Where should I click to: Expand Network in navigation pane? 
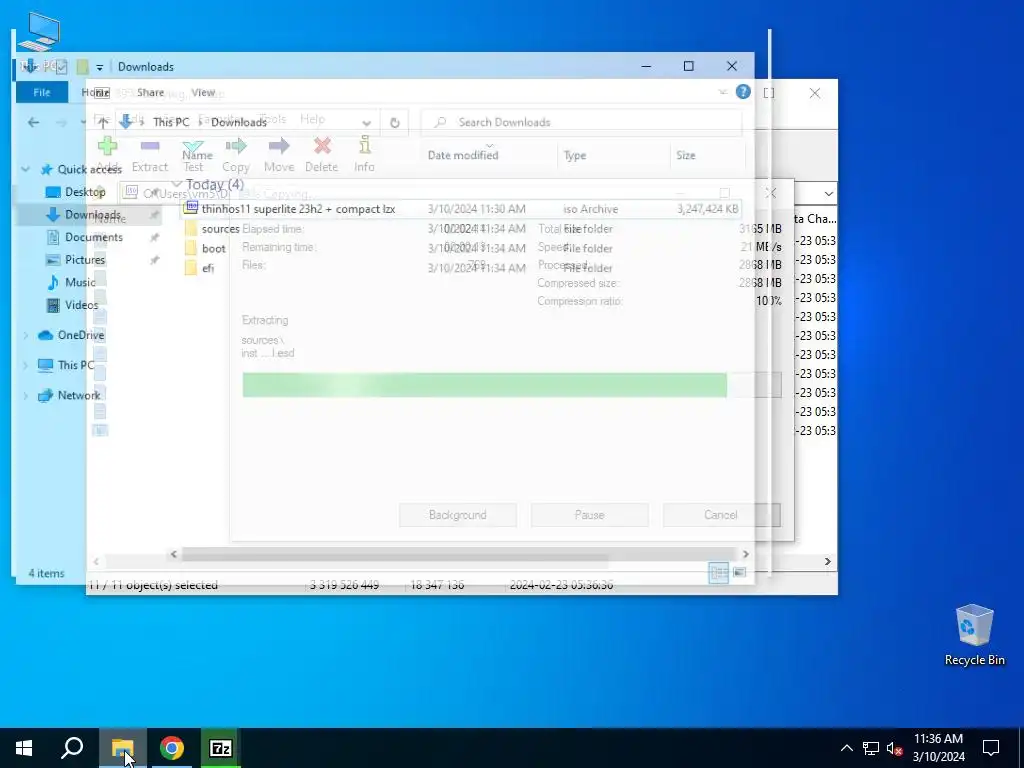coord(25,395)
